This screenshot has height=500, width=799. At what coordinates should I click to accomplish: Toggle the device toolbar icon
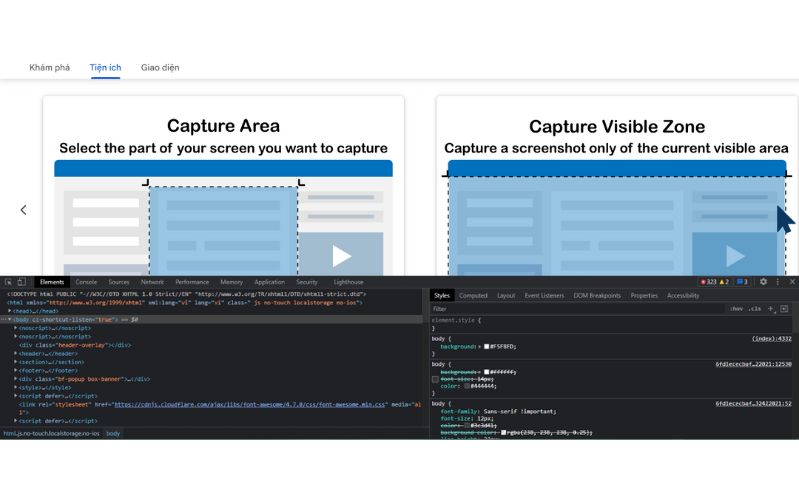tap(21, 282)
